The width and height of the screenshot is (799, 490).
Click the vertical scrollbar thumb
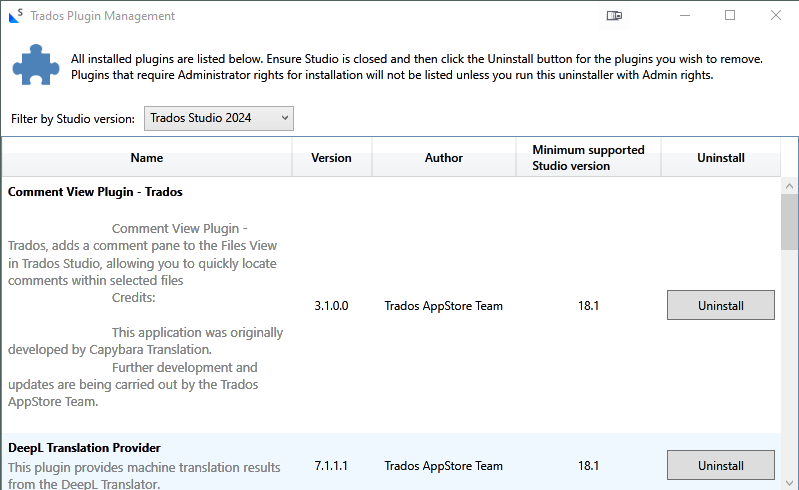click(x=789, y=222)
